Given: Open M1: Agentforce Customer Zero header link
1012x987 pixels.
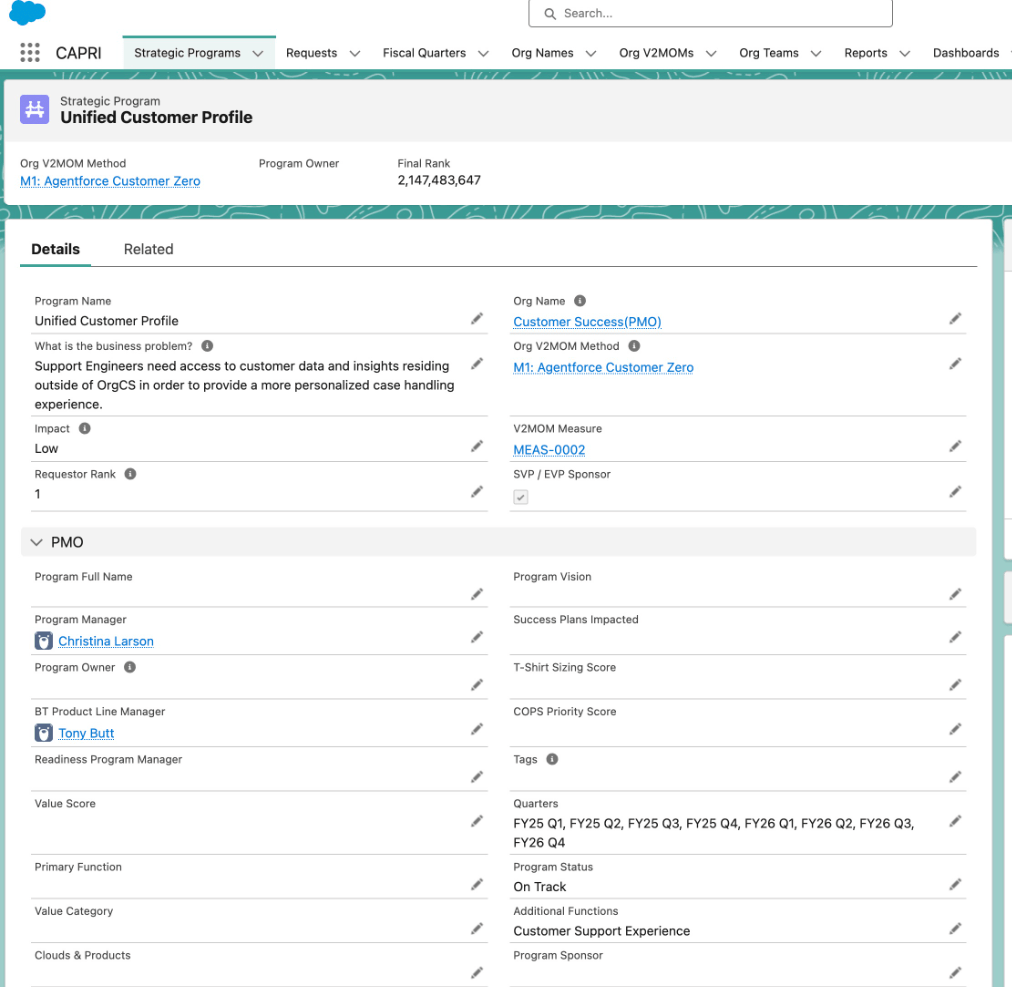Looking at the screenshot, I should coord(110,181).
